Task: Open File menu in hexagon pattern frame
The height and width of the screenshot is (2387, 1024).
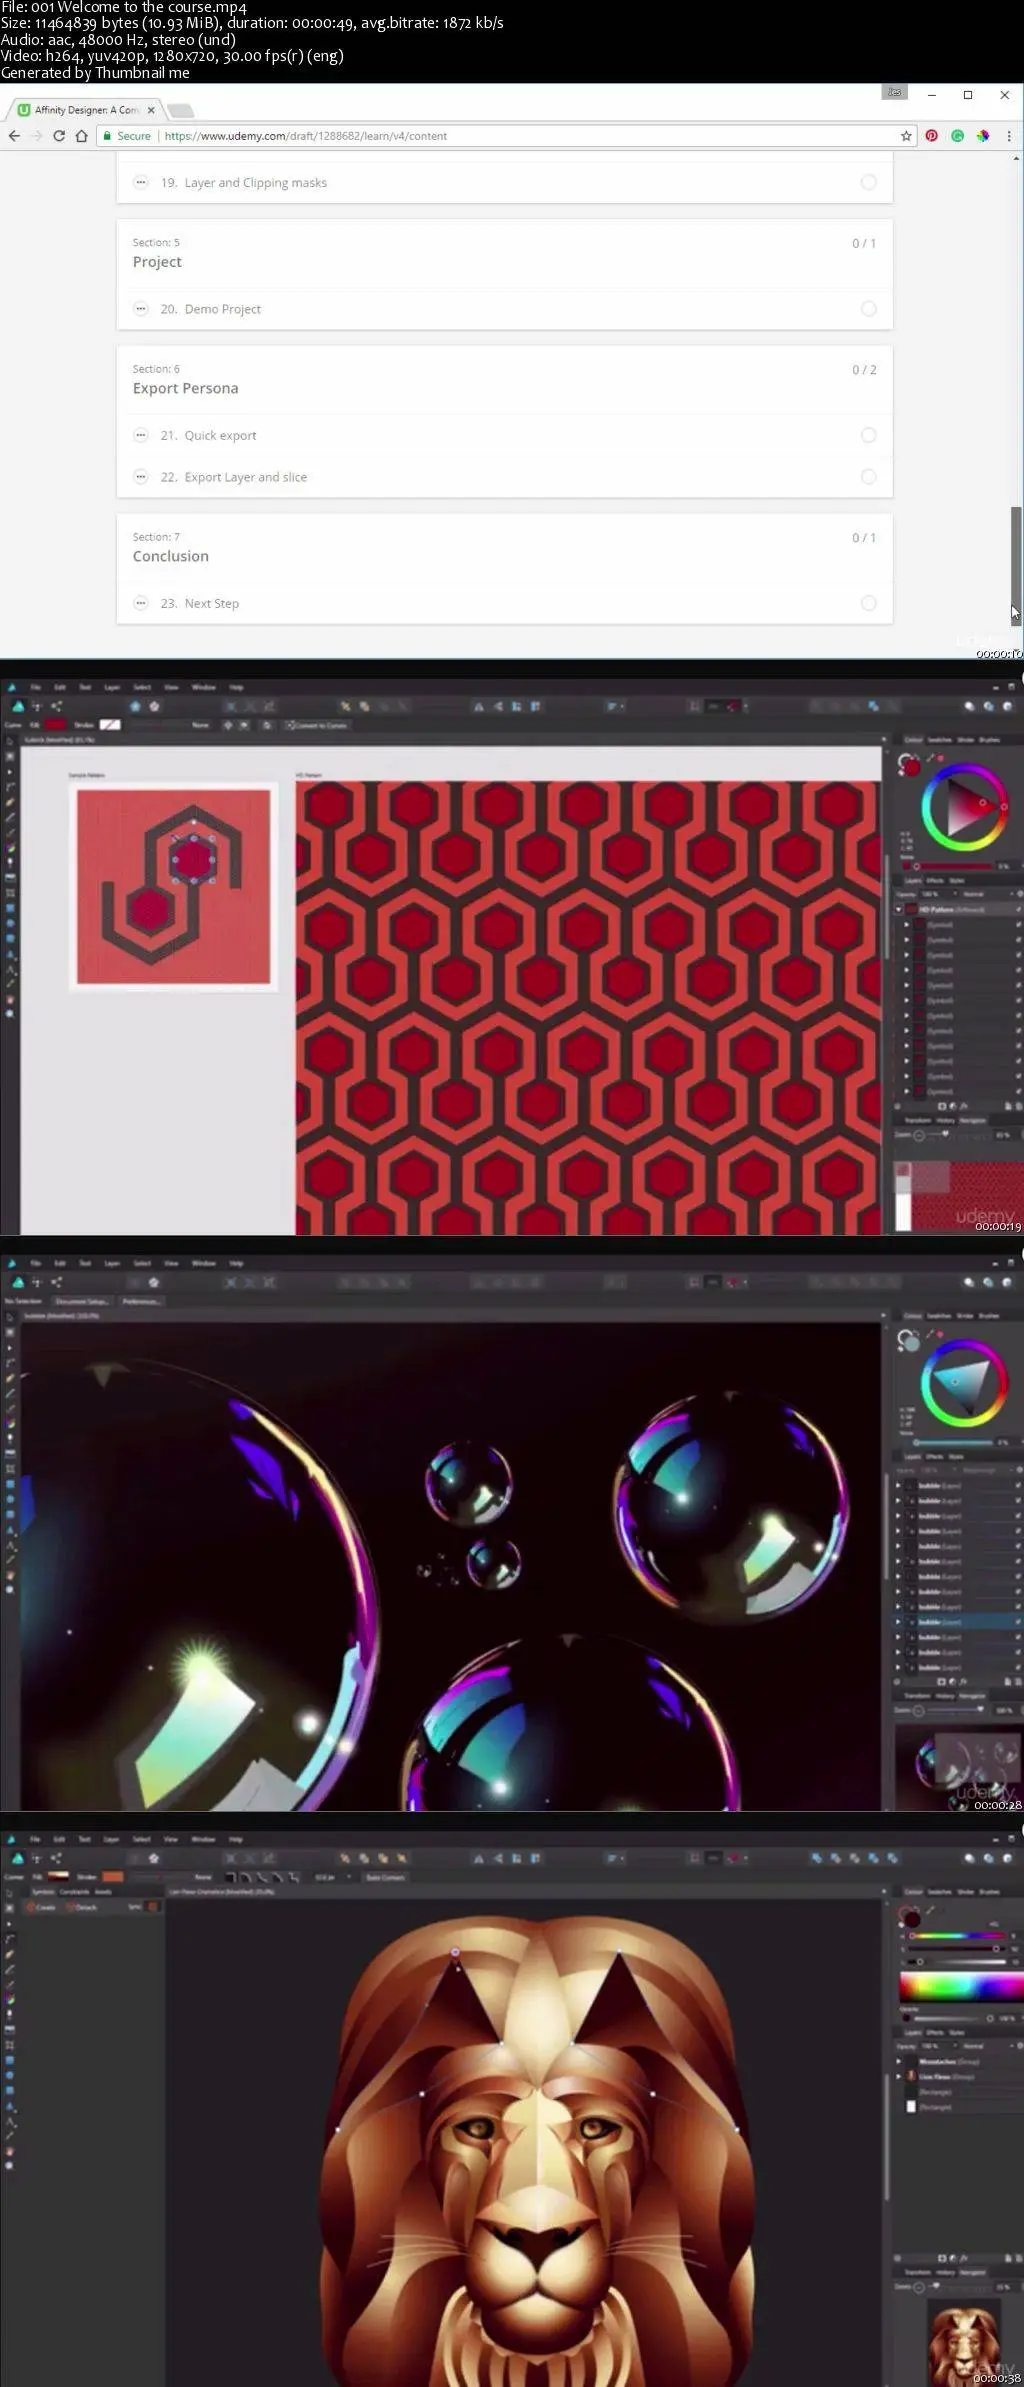Action: [x=35, y=687]
